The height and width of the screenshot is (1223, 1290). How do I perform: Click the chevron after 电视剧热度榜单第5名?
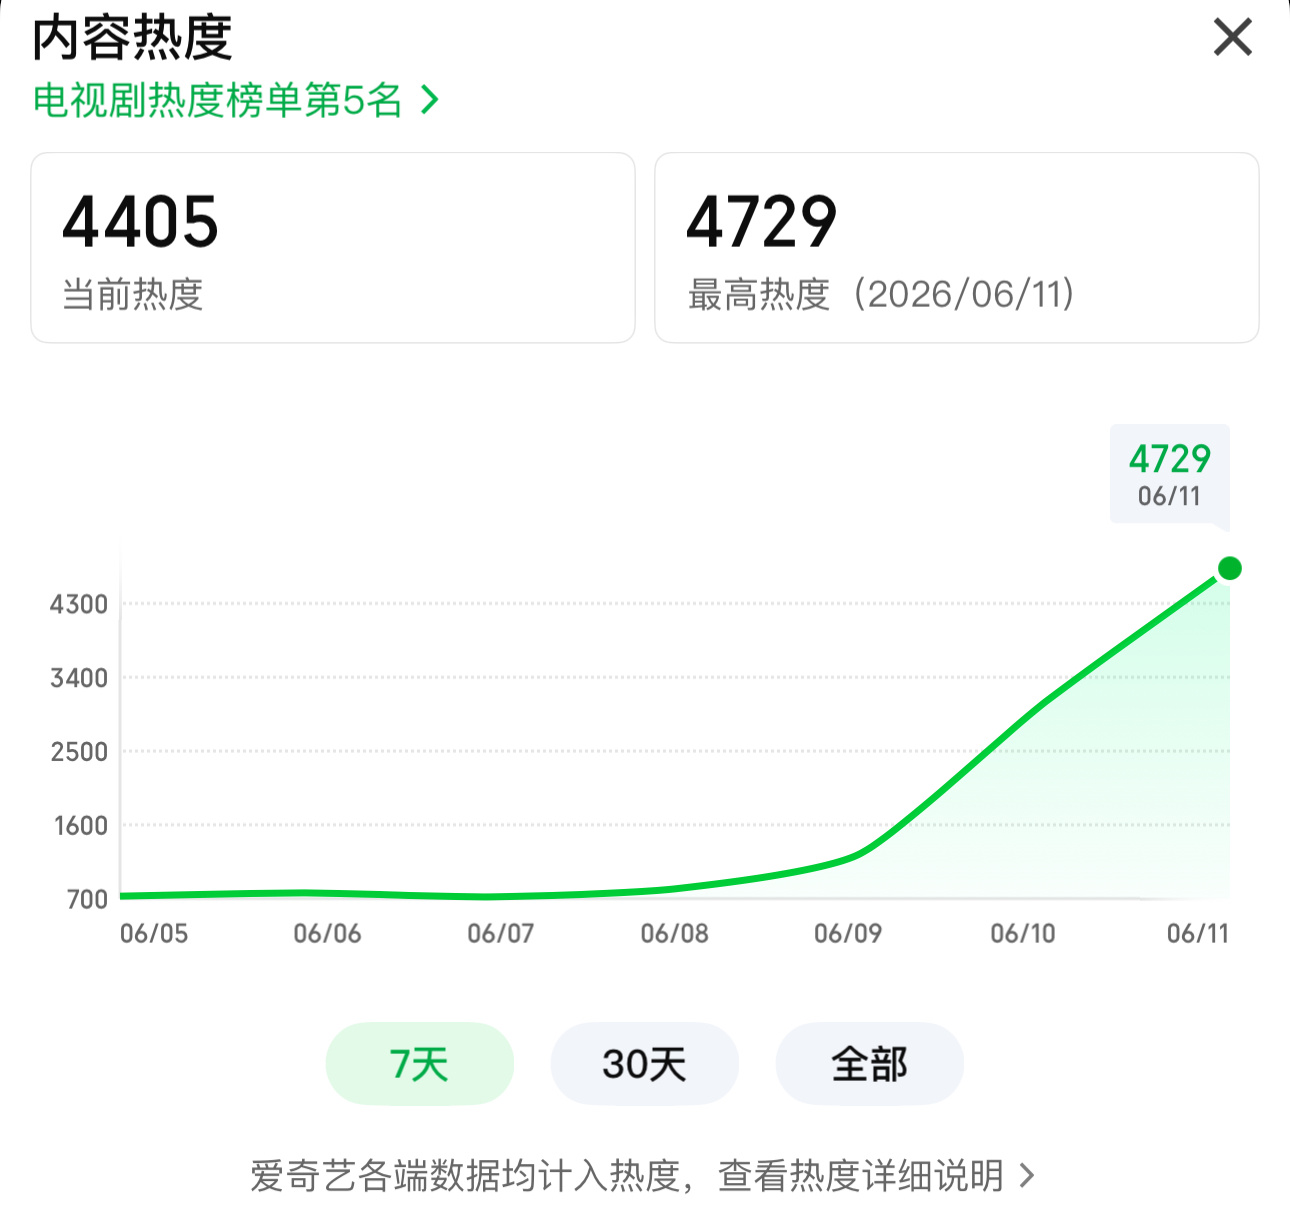(429, 100)
